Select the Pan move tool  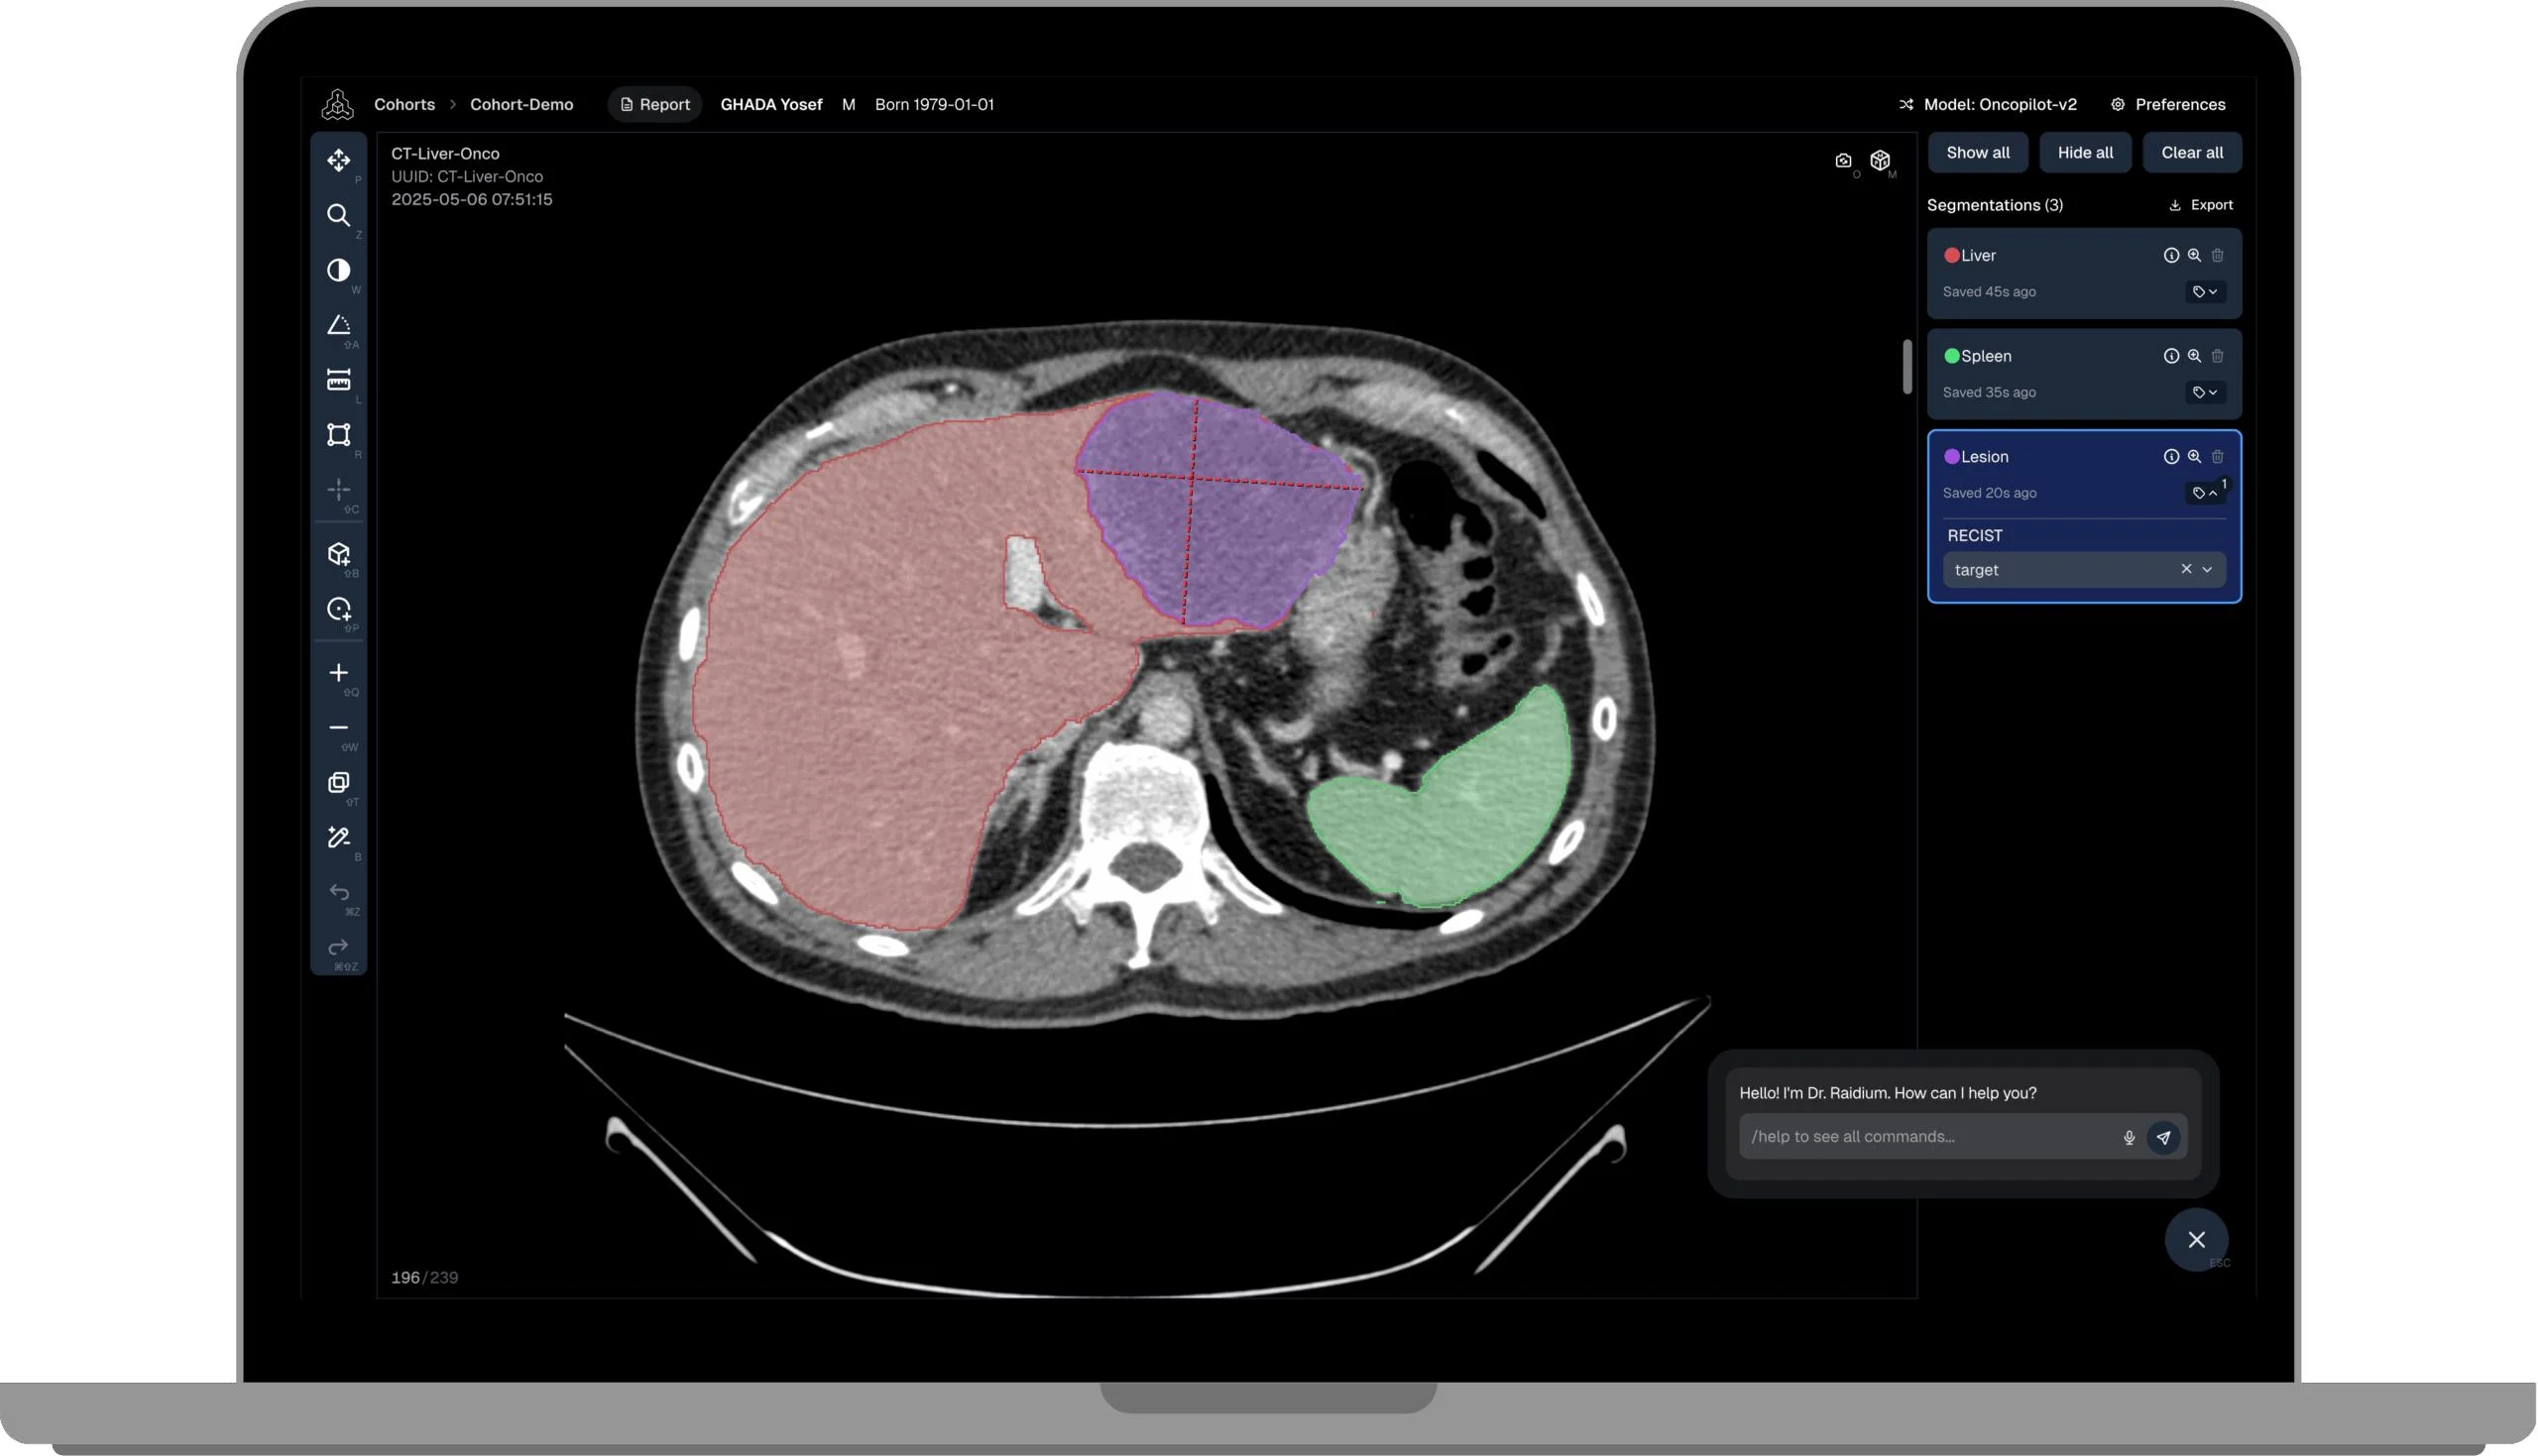pos(338,160)
